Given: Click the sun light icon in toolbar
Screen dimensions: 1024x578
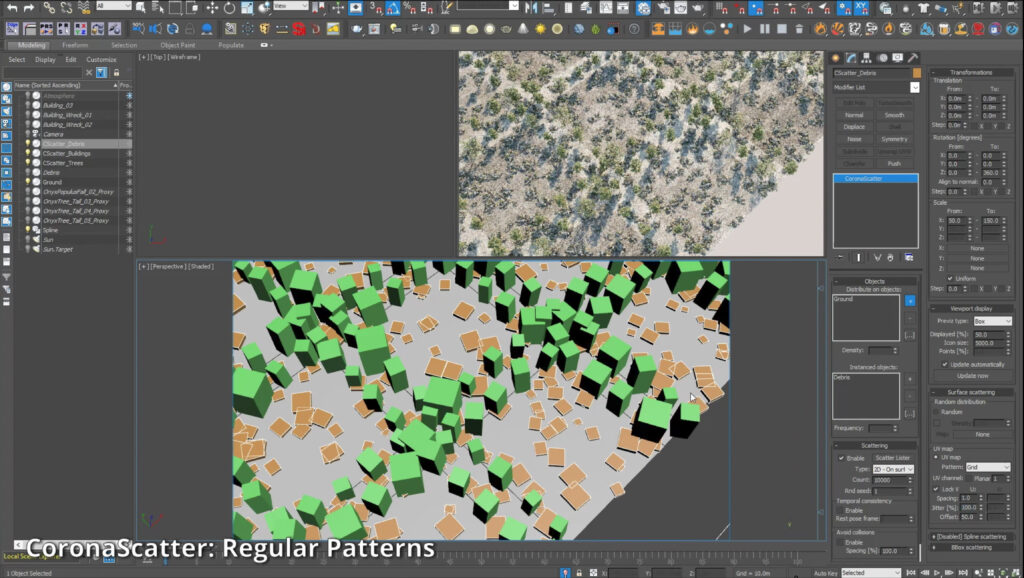Looking at the screenshot, I should pos(540,29).
